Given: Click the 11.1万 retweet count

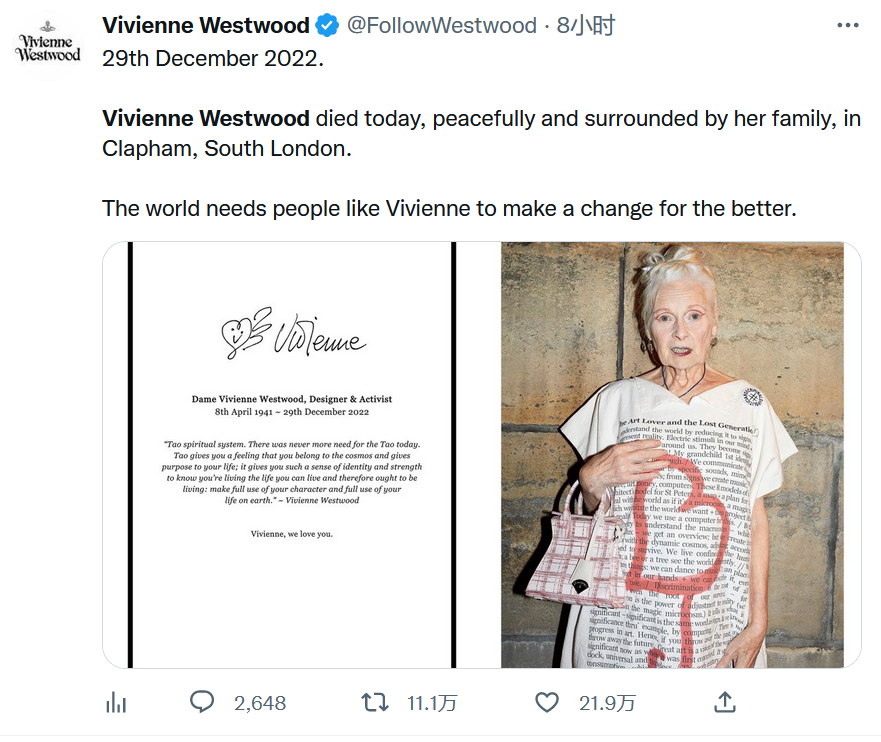Looking at the screenshot, I should pyautogui.click(x=430, y=703).
